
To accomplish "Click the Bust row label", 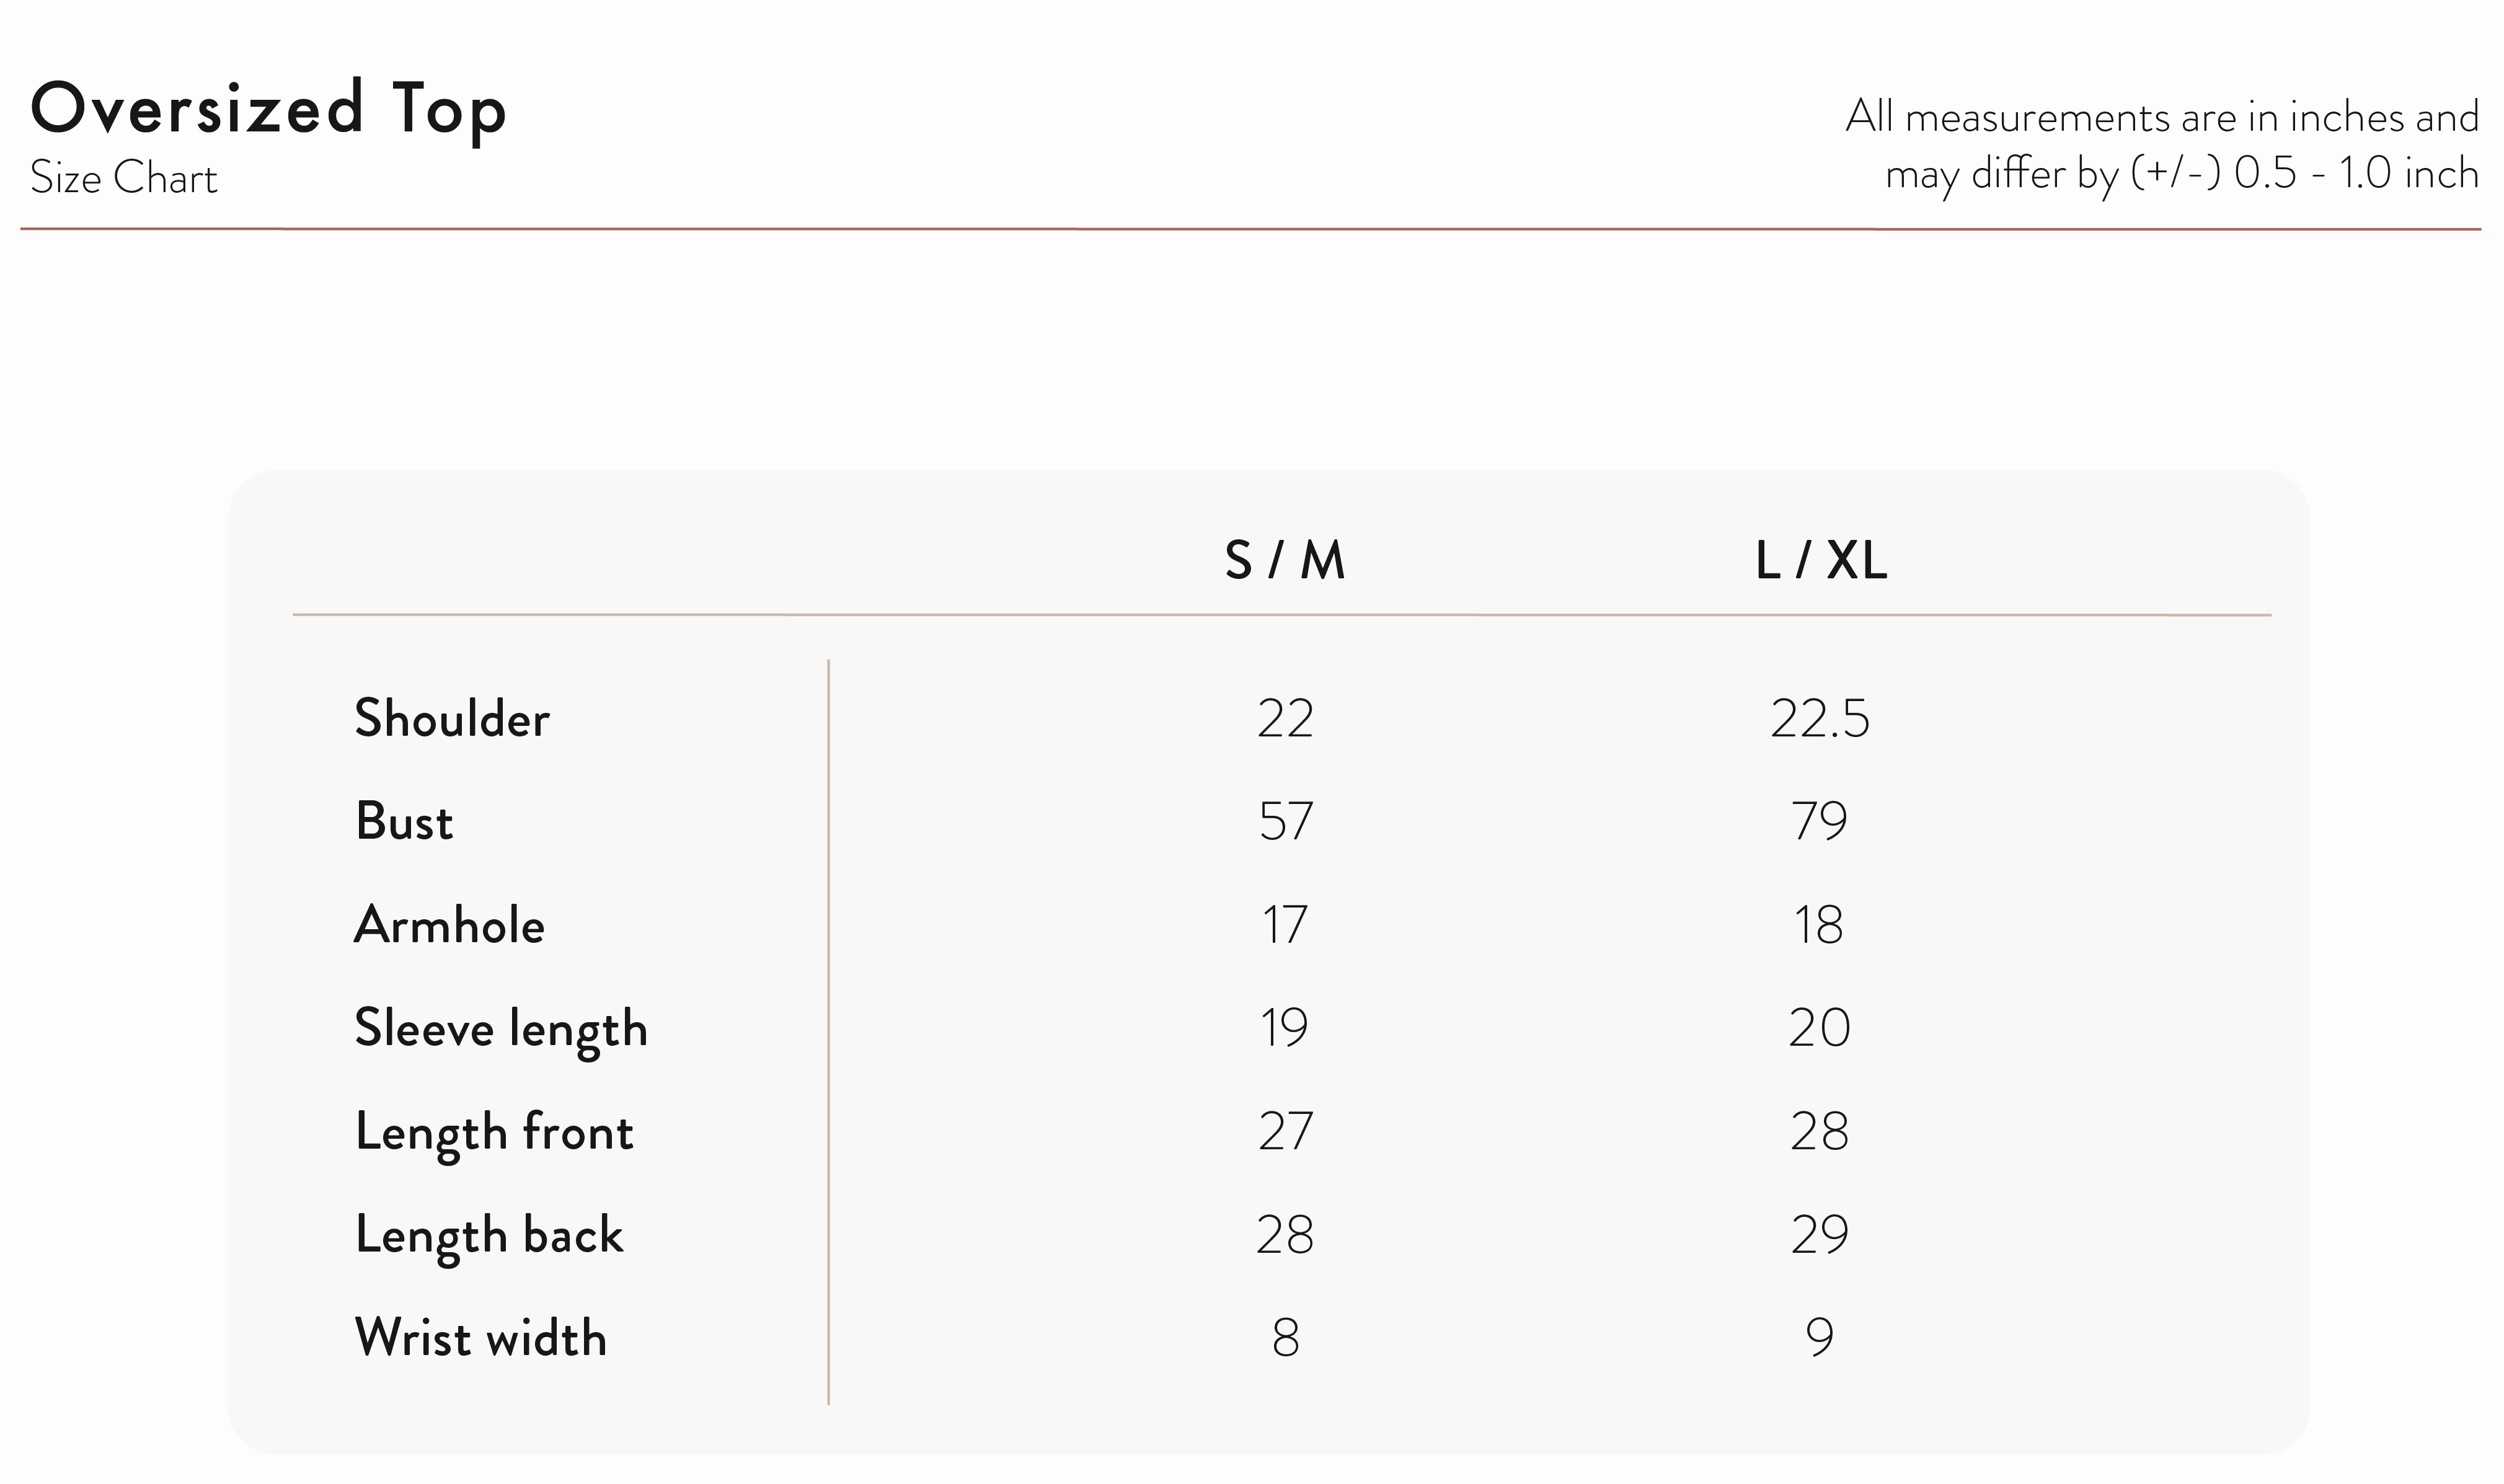I will pyautogui.click(x=404, y=821).
